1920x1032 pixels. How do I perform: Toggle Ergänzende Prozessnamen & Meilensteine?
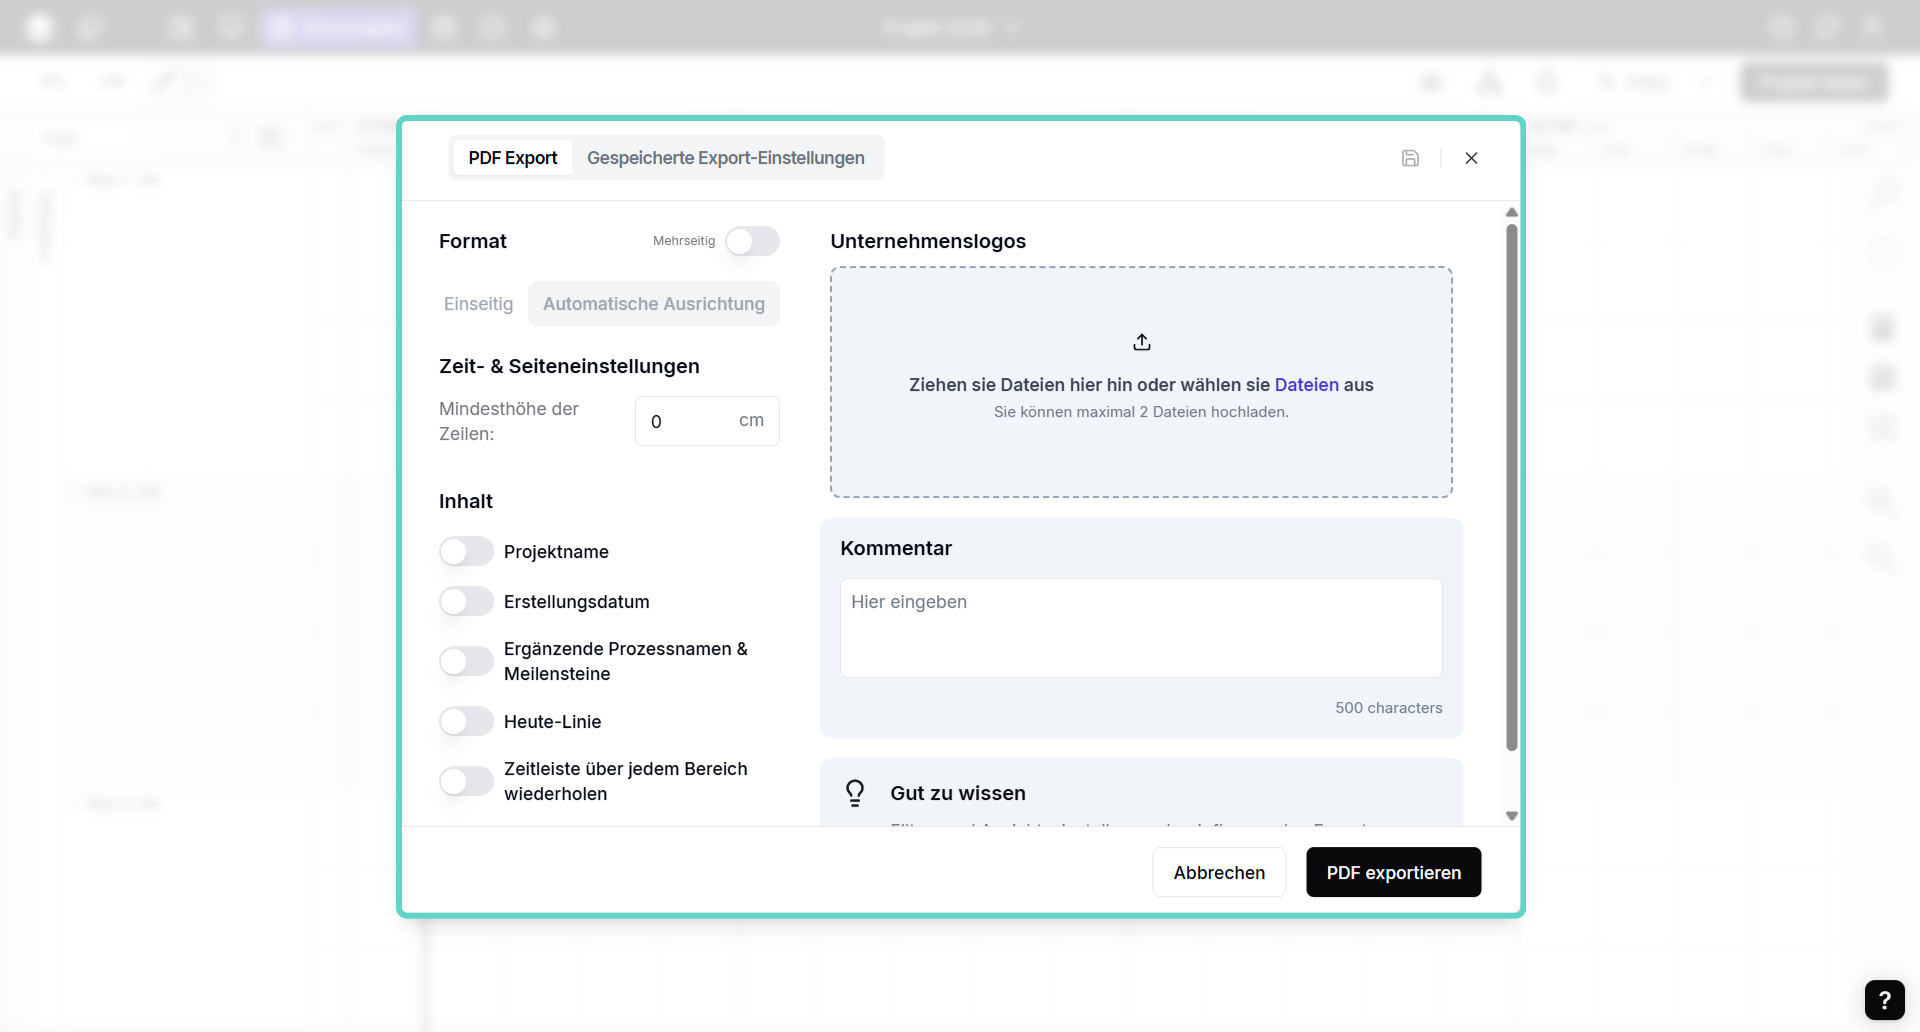466,661
